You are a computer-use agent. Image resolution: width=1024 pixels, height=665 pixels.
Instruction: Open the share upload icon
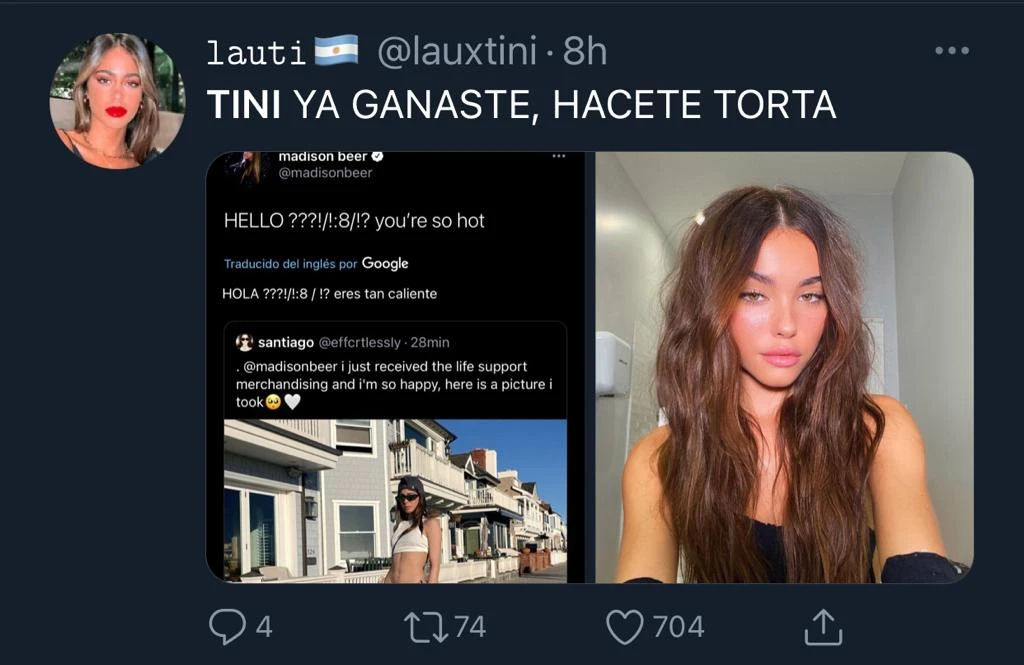(823, 626)
